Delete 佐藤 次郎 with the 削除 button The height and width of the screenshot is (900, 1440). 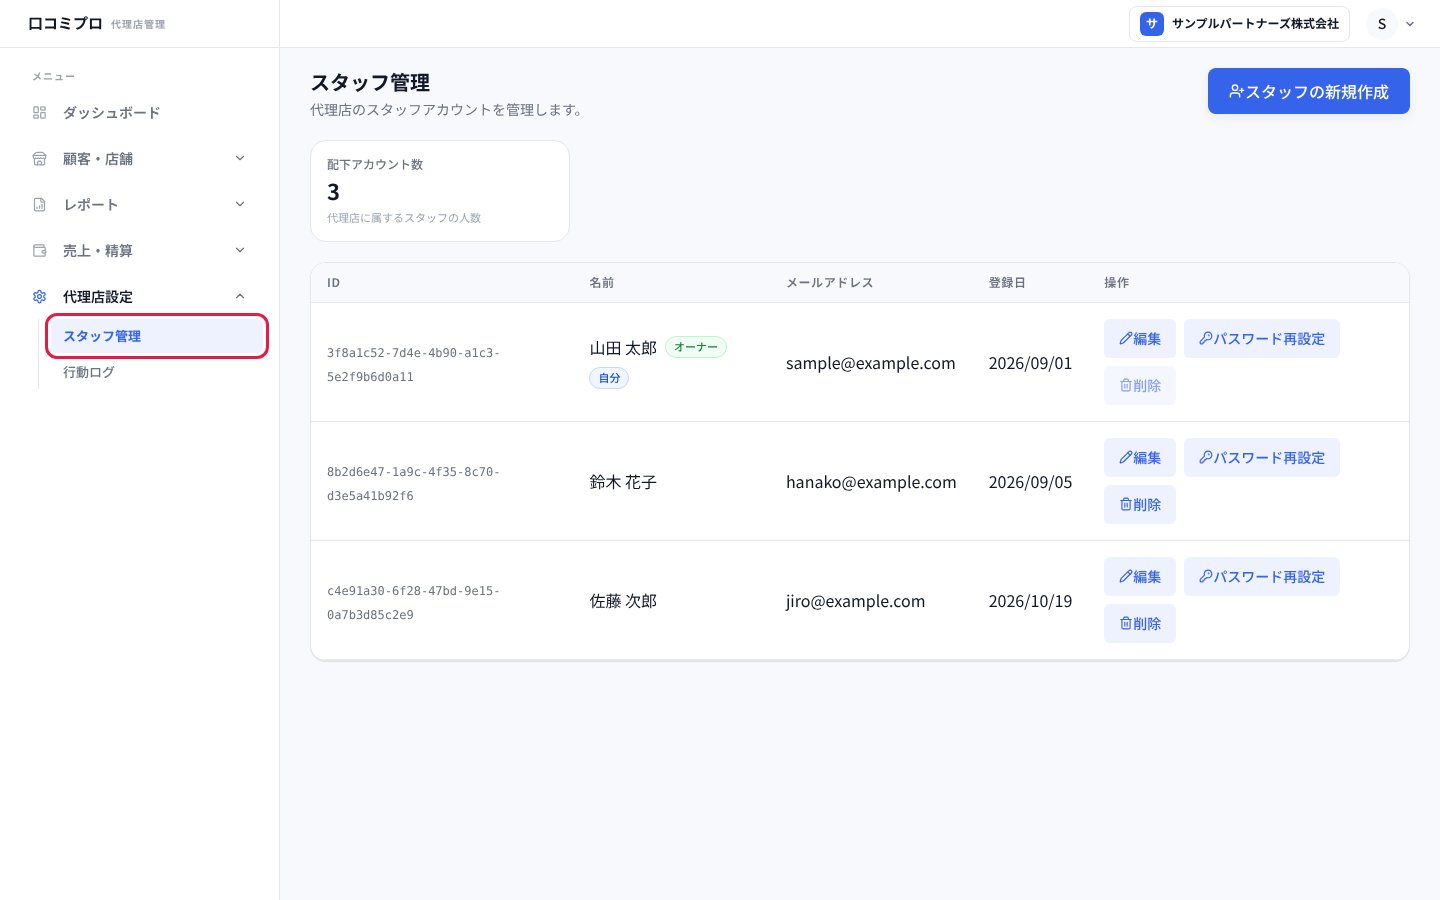point(1140,624)
